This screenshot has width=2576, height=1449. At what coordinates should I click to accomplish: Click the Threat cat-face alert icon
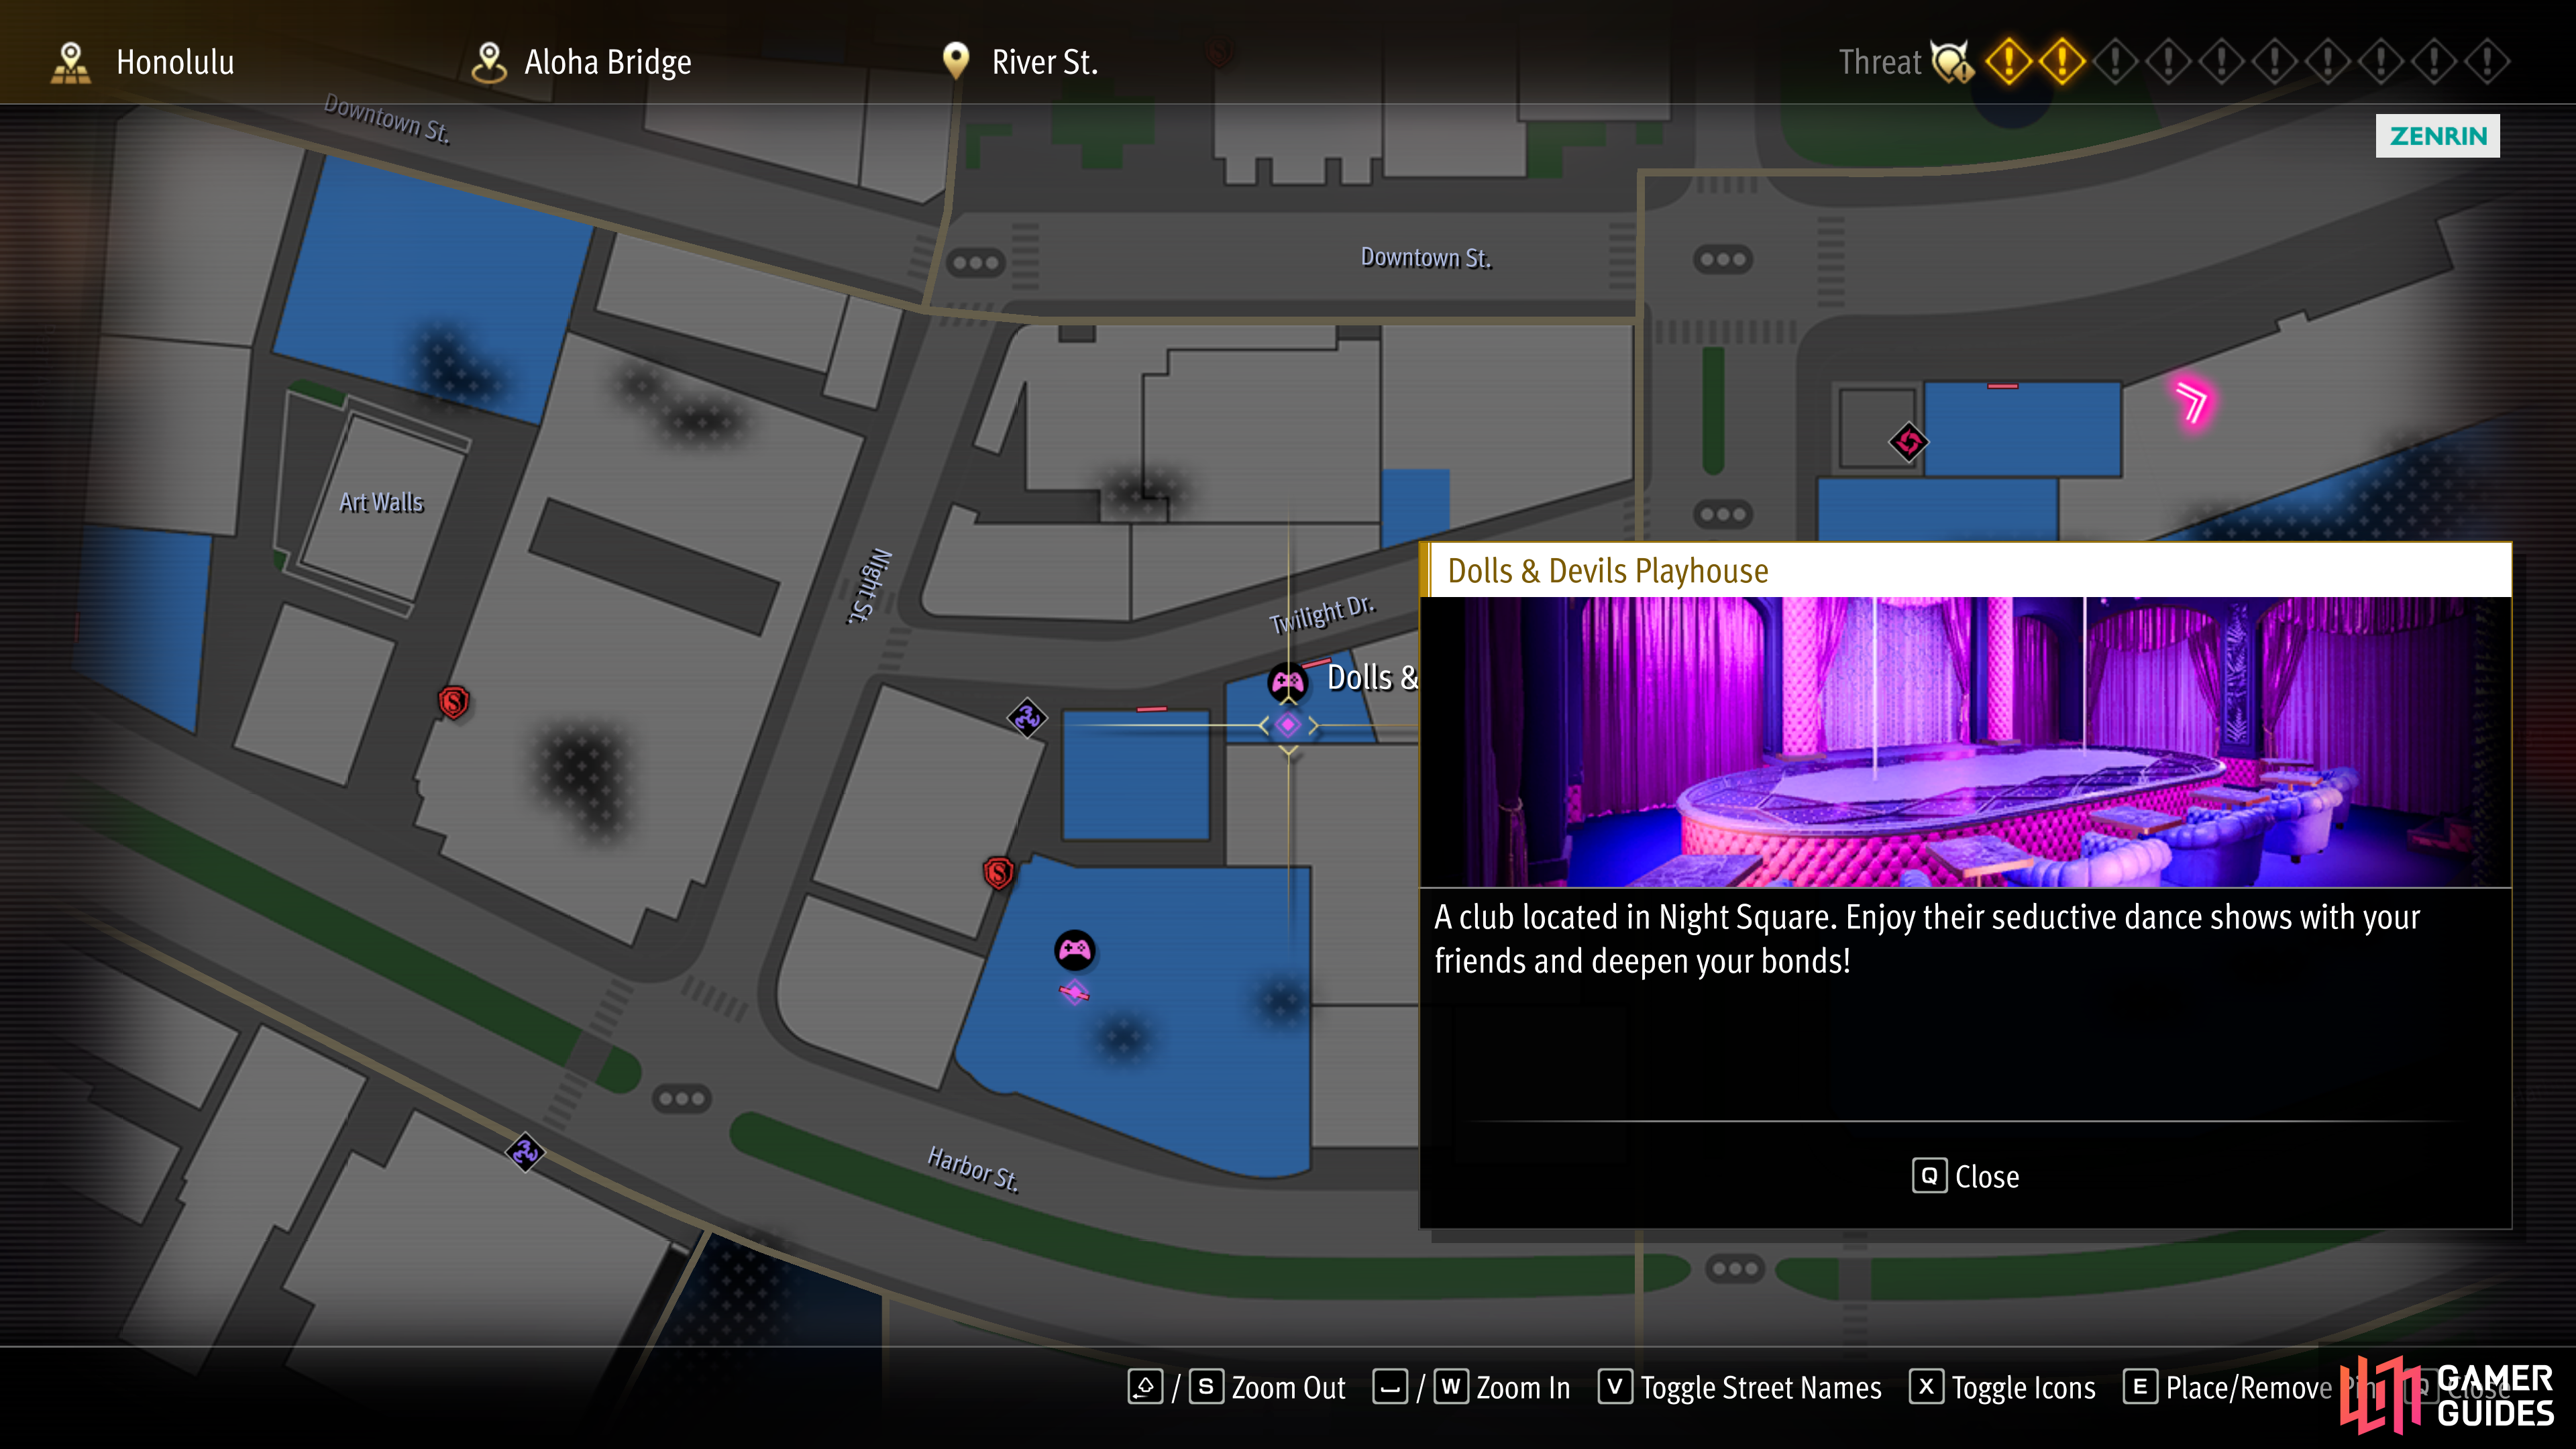click(1952, 62)
